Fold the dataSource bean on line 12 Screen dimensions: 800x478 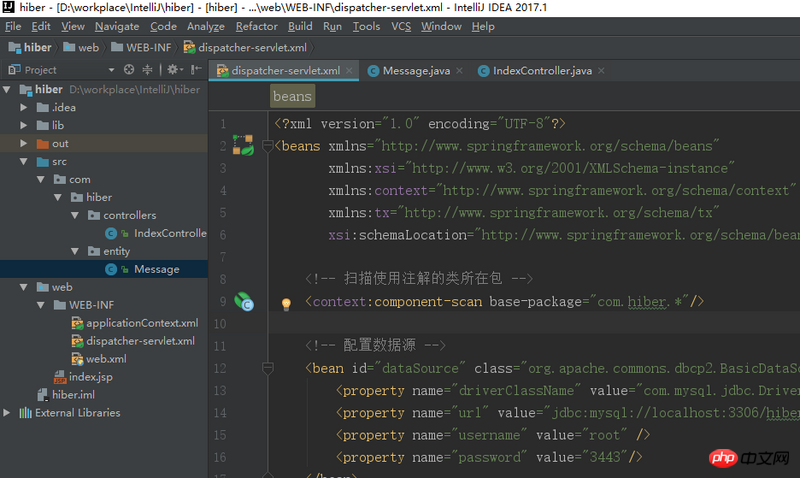[267, 368]
